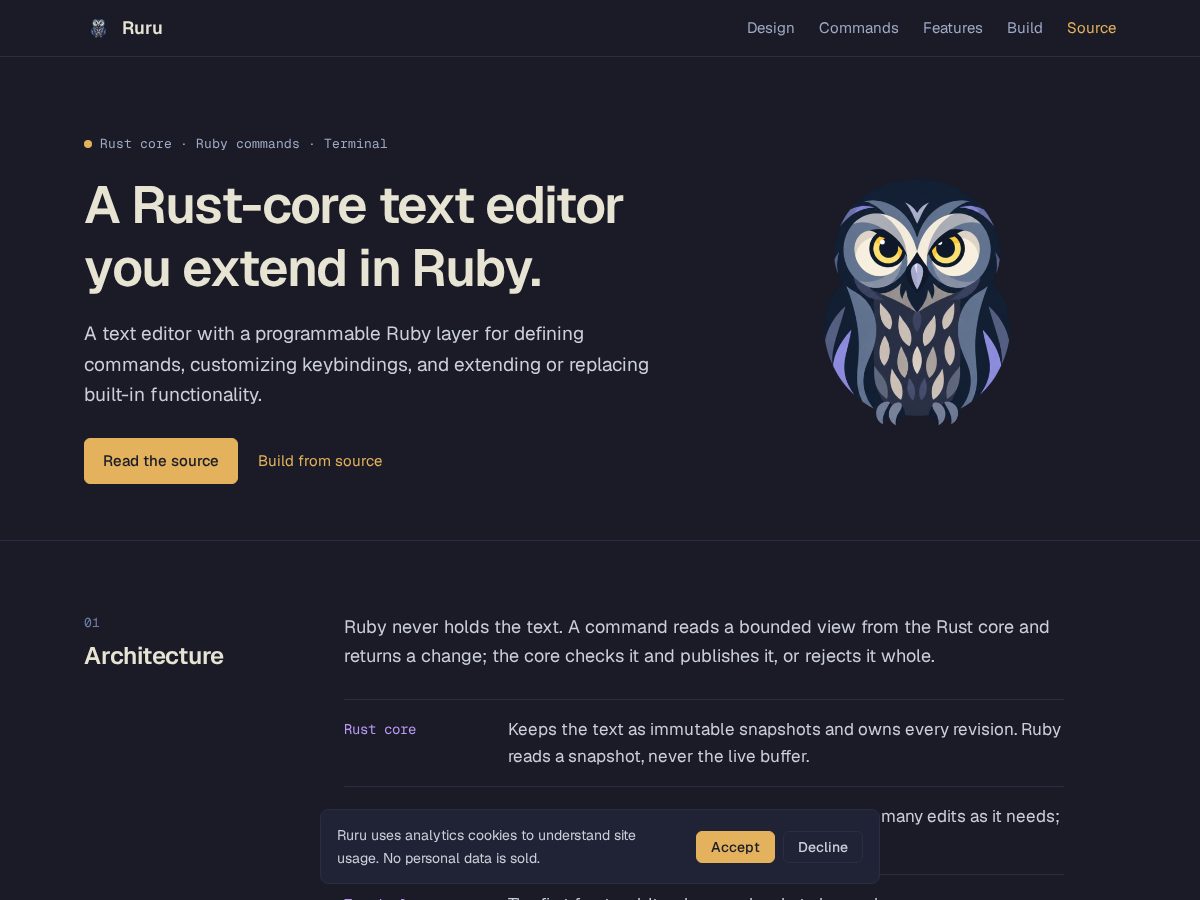Click the headline 'A Rust-core text editor'
1200x900 pixels.
click(x=354, y=205)
